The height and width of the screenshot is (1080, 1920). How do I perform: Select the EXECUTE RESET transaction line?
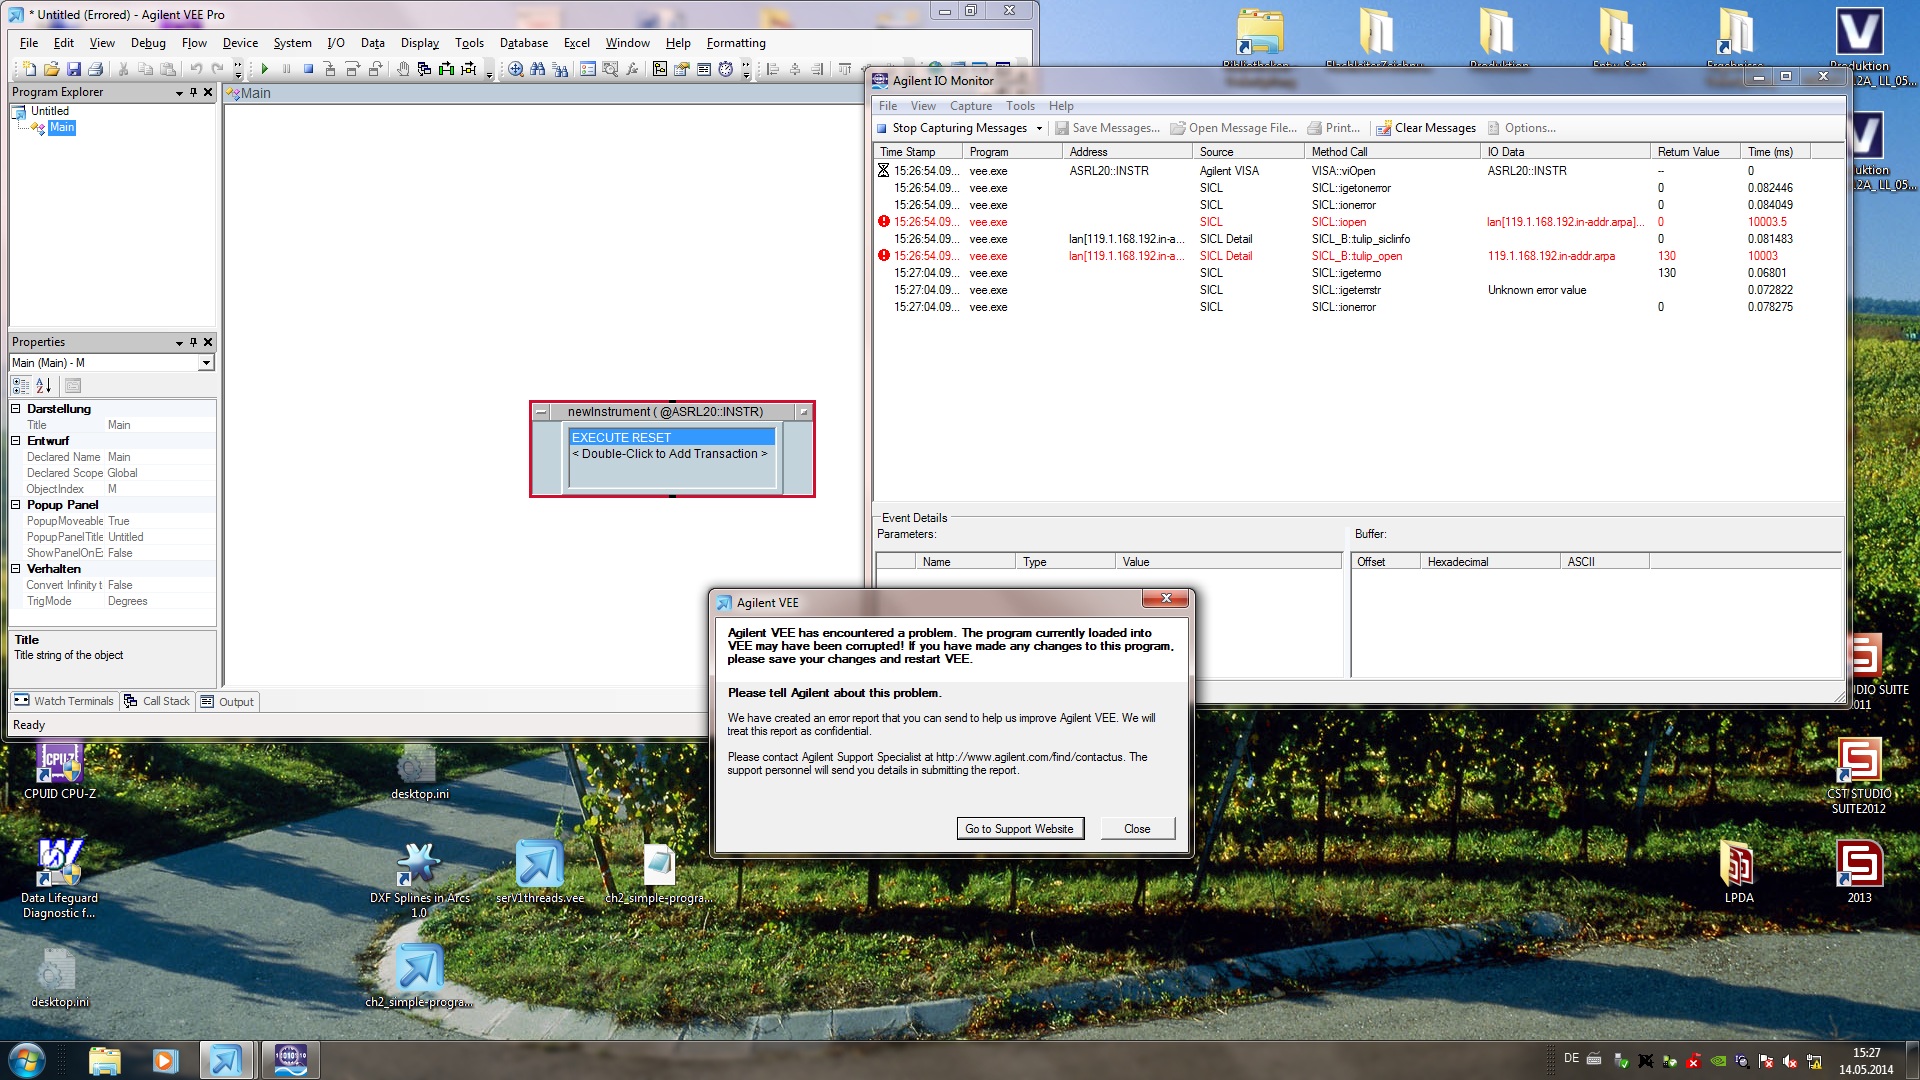(672, 438)
